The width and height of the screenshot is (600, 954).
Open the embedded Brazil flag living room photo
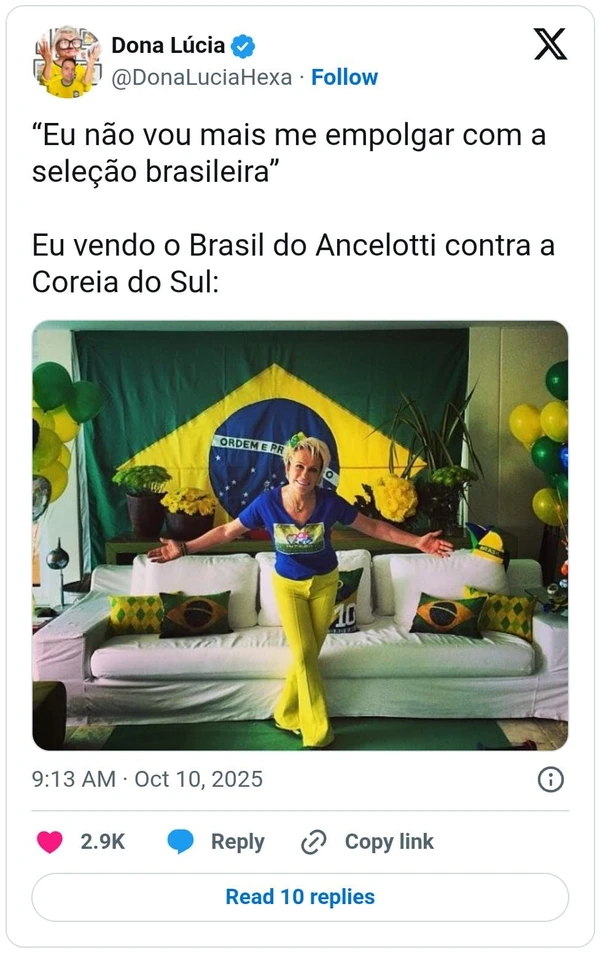coord(300,535)
